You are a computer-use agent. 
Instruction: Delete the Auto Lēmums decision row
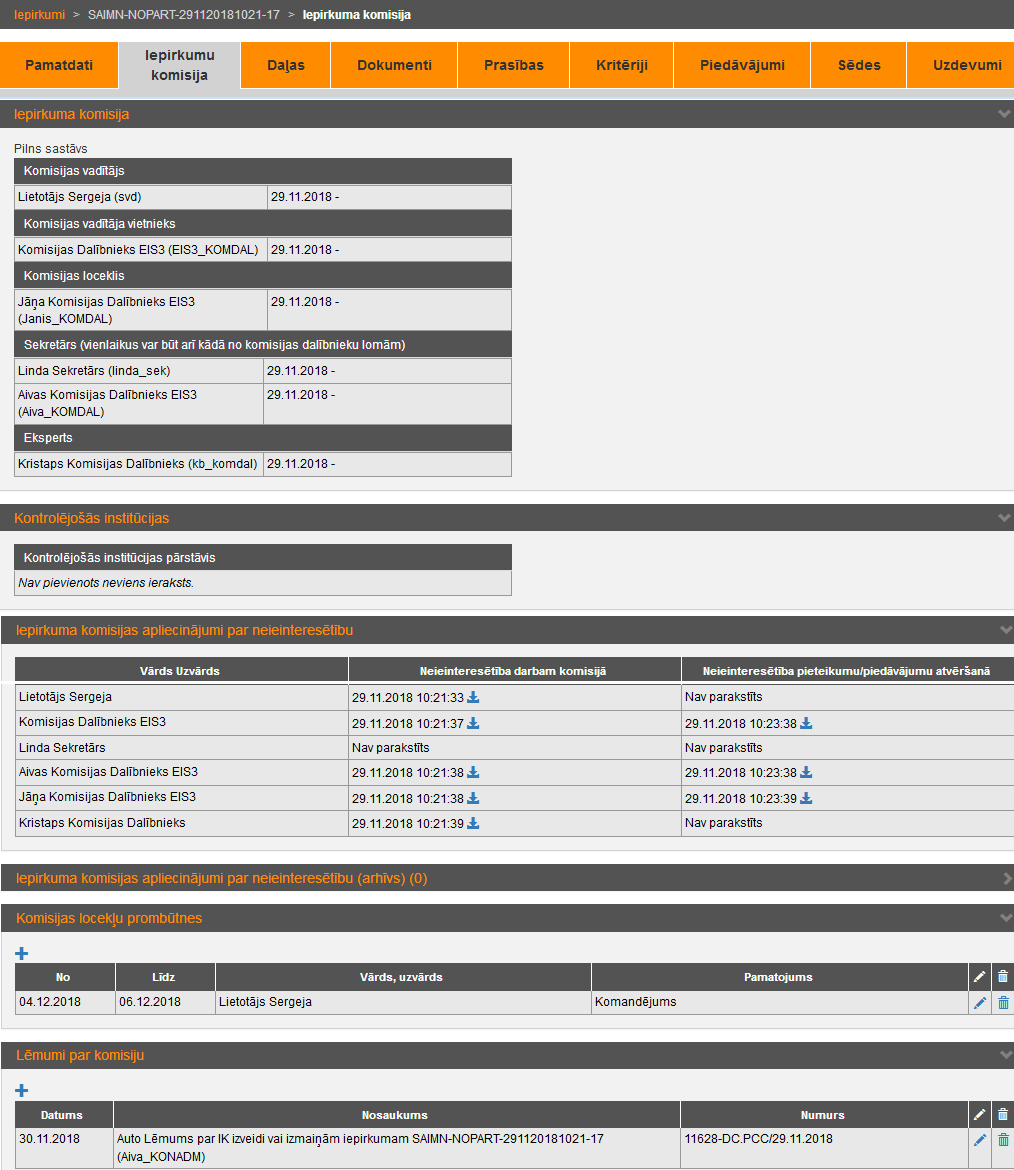coord(1003,1140)
